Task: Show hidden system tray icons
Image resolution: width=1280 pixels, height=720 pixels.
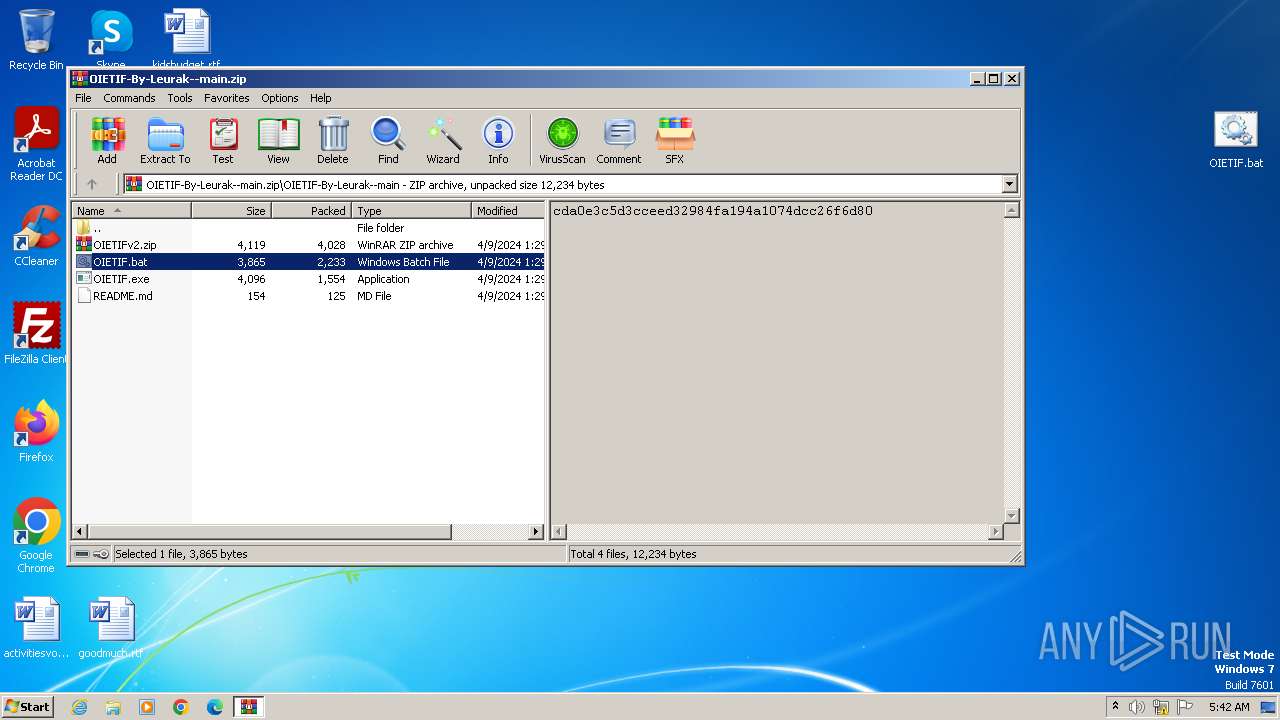Action: [1115, 707]
